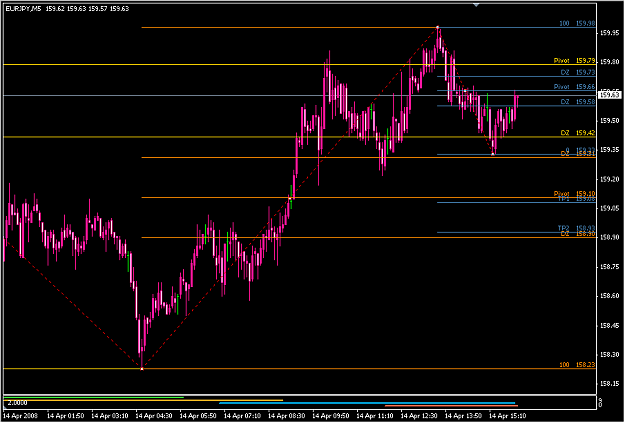Image resolution: width=625 pixels, height=423 pixels.
Task: Click the 2.0000 indicator subwindow value
Action: [x=16, y=403]
